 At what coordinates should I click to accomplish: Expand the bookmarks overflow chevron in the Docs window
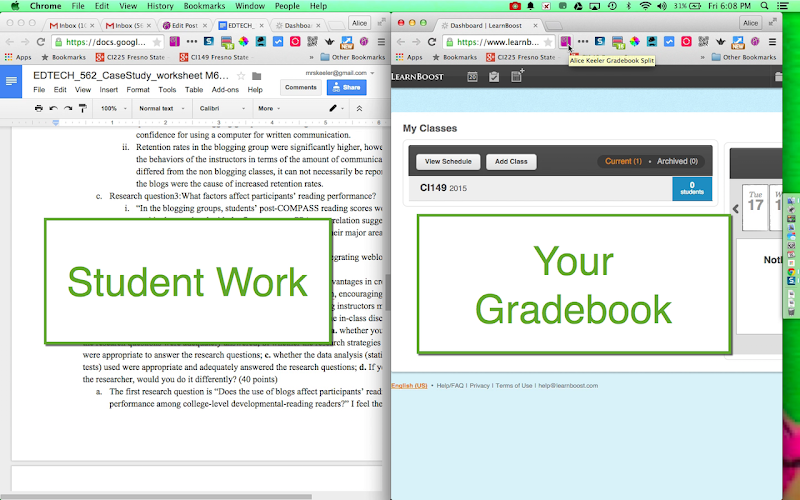click(x=311, y=57)
